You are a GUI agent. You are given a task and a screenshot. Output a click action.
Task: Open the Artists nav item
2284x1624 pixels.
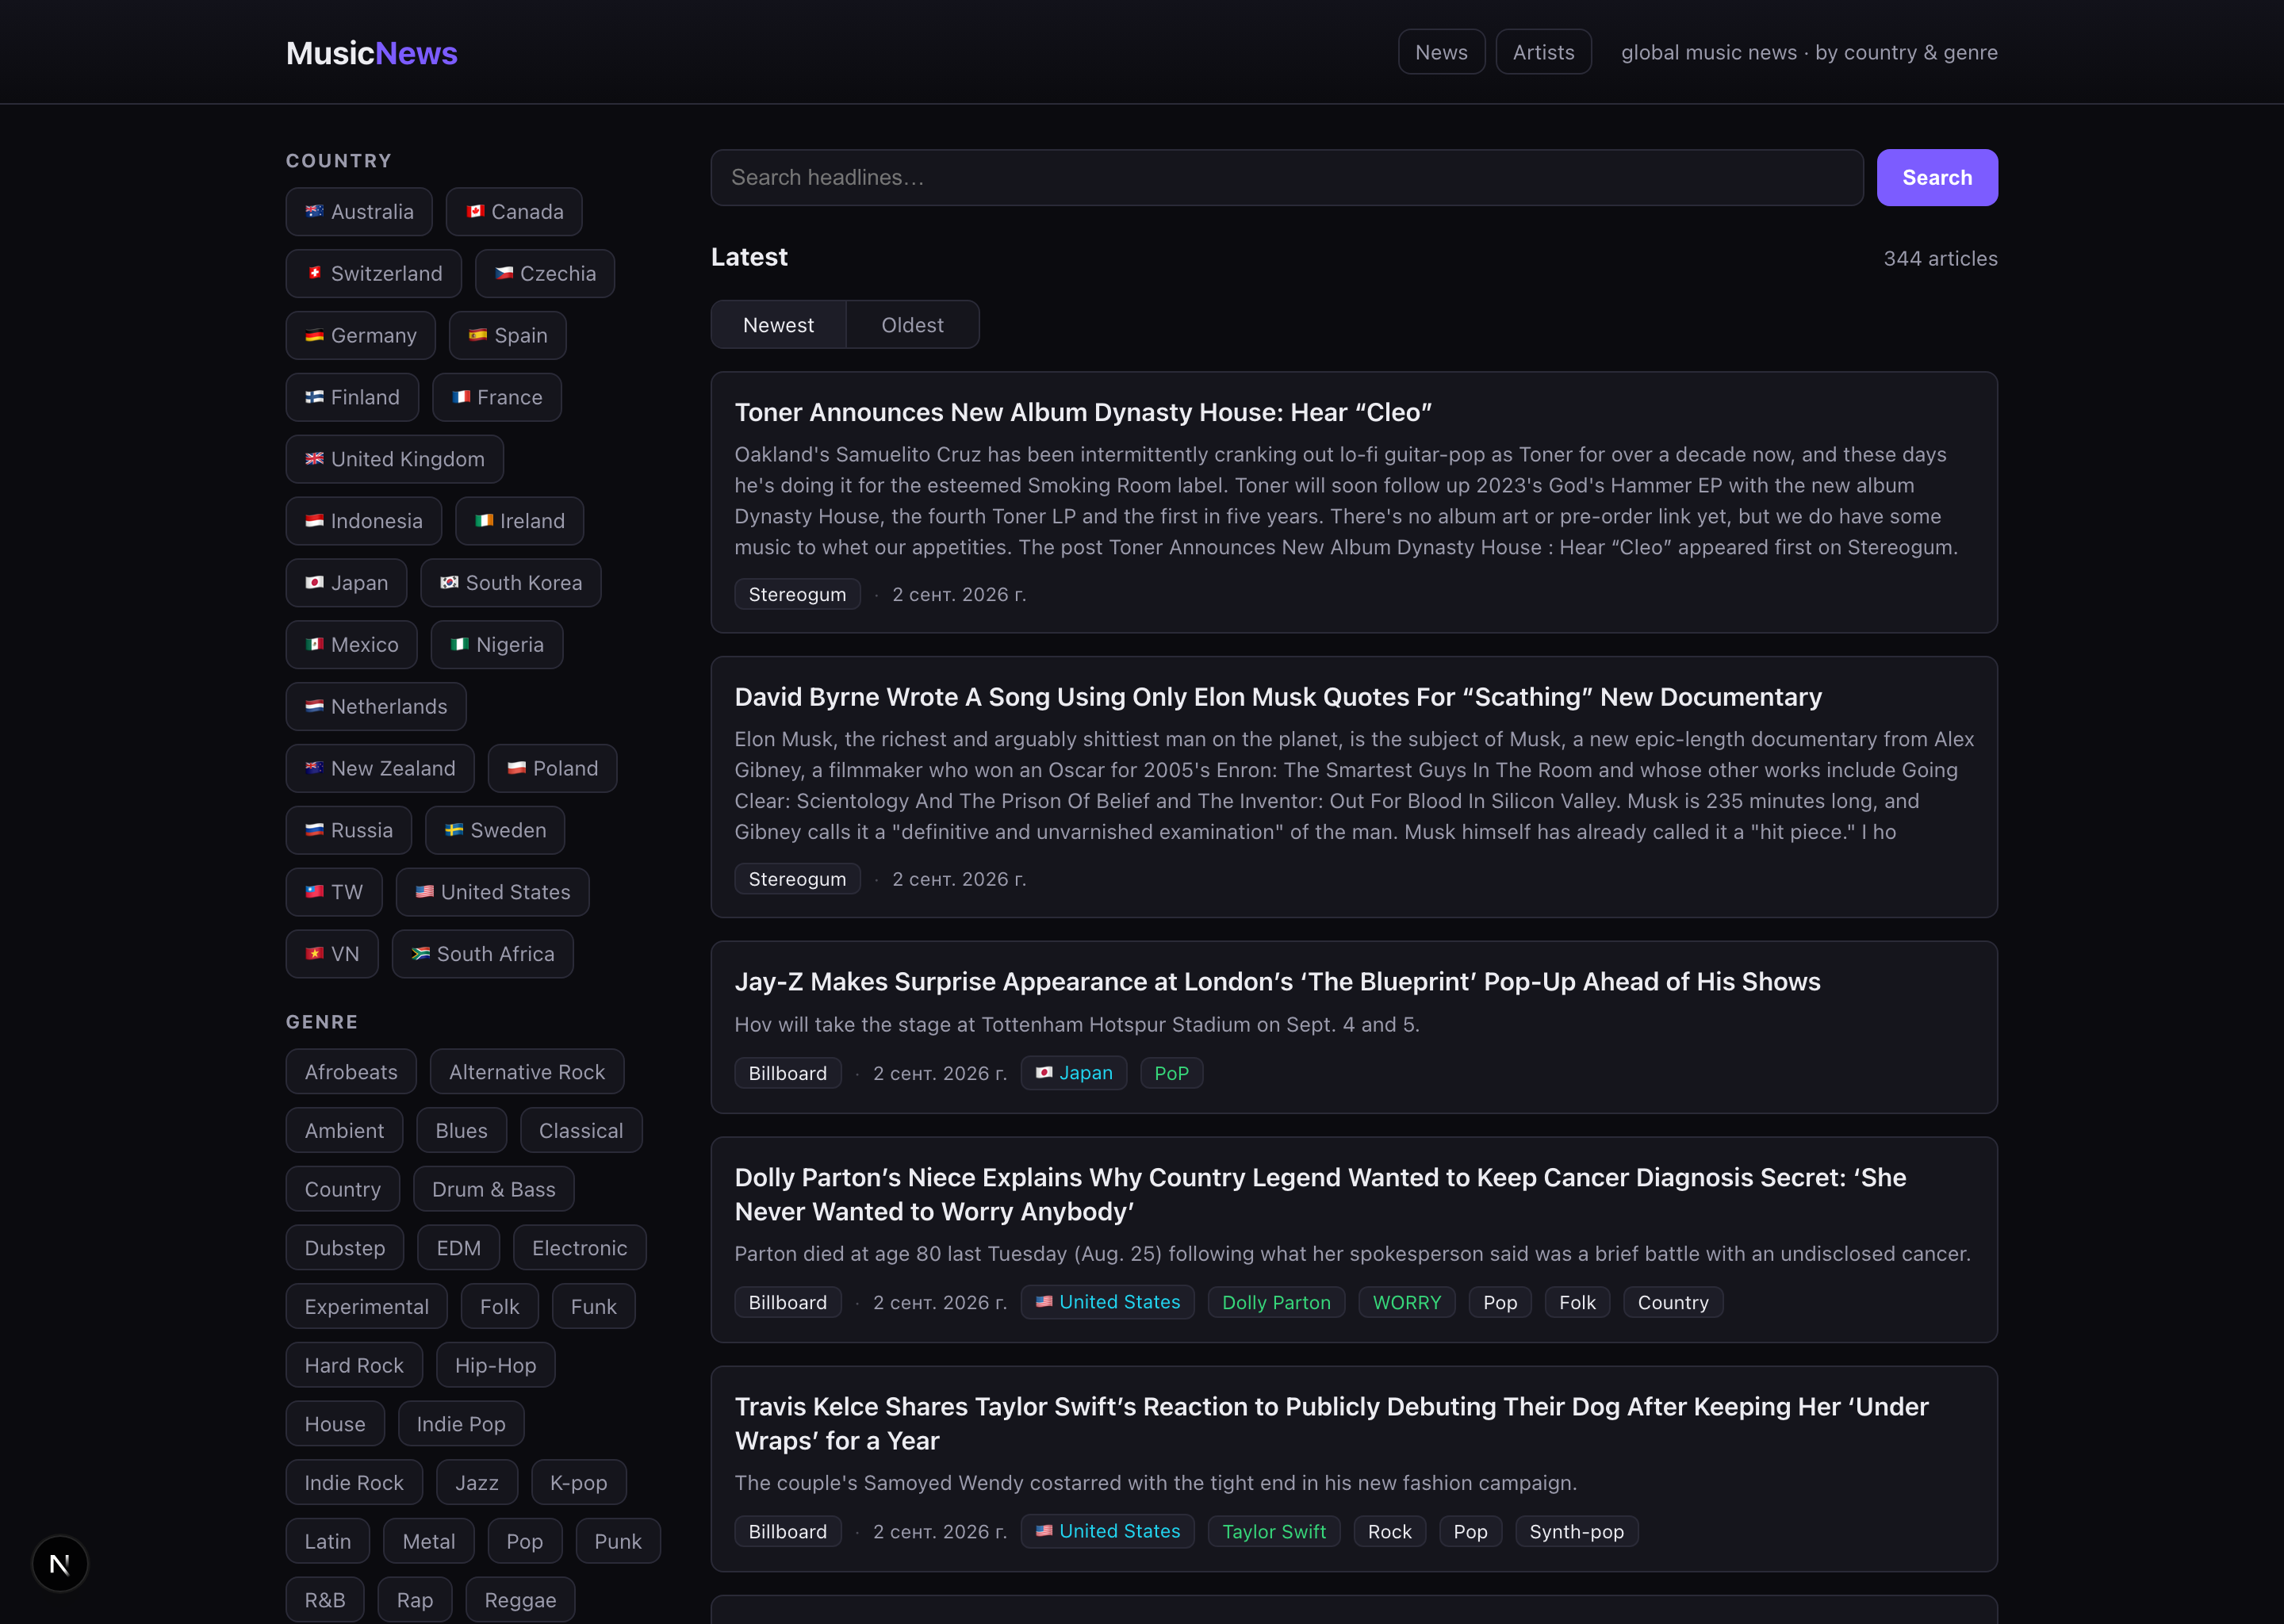pyautogui.click(x=1543, y=52)
